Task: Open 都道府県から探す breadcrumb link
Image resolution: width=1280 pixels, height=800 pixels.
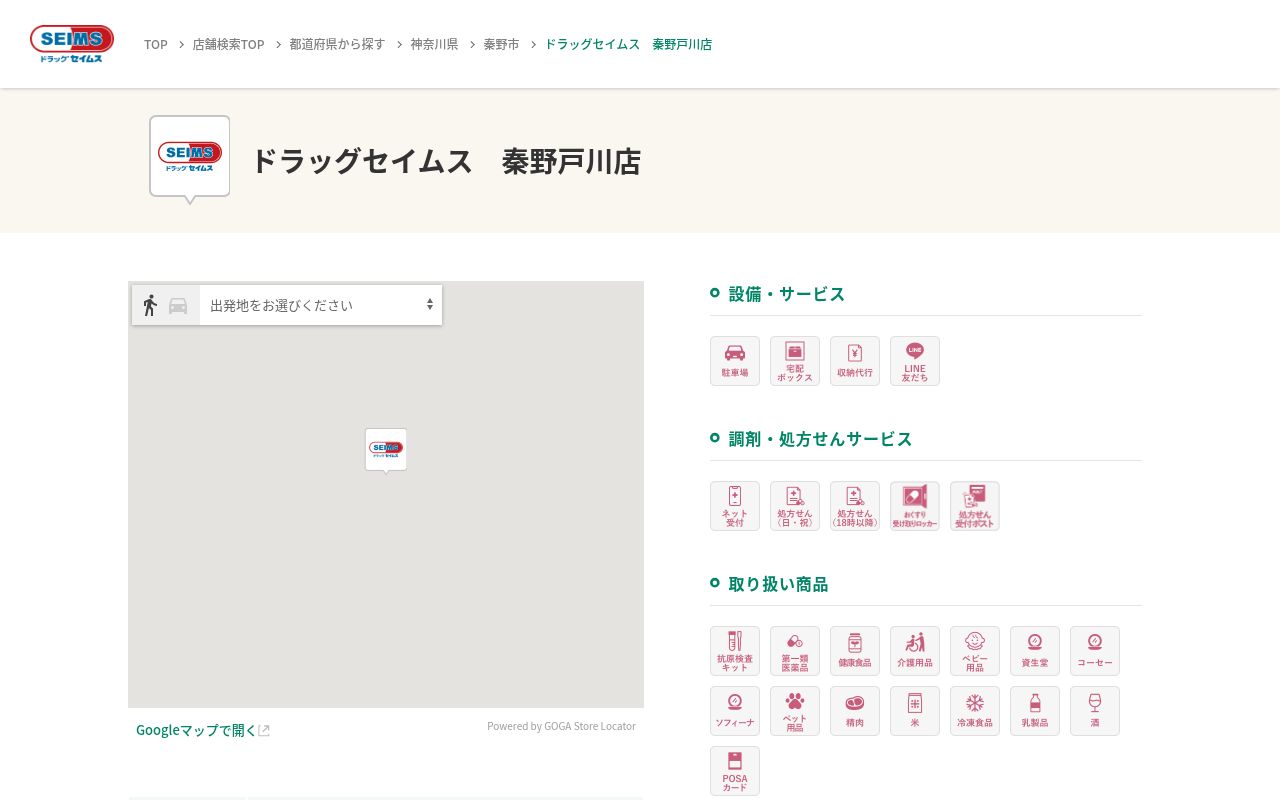Action: pyautogui.click(x=337, y=44)
